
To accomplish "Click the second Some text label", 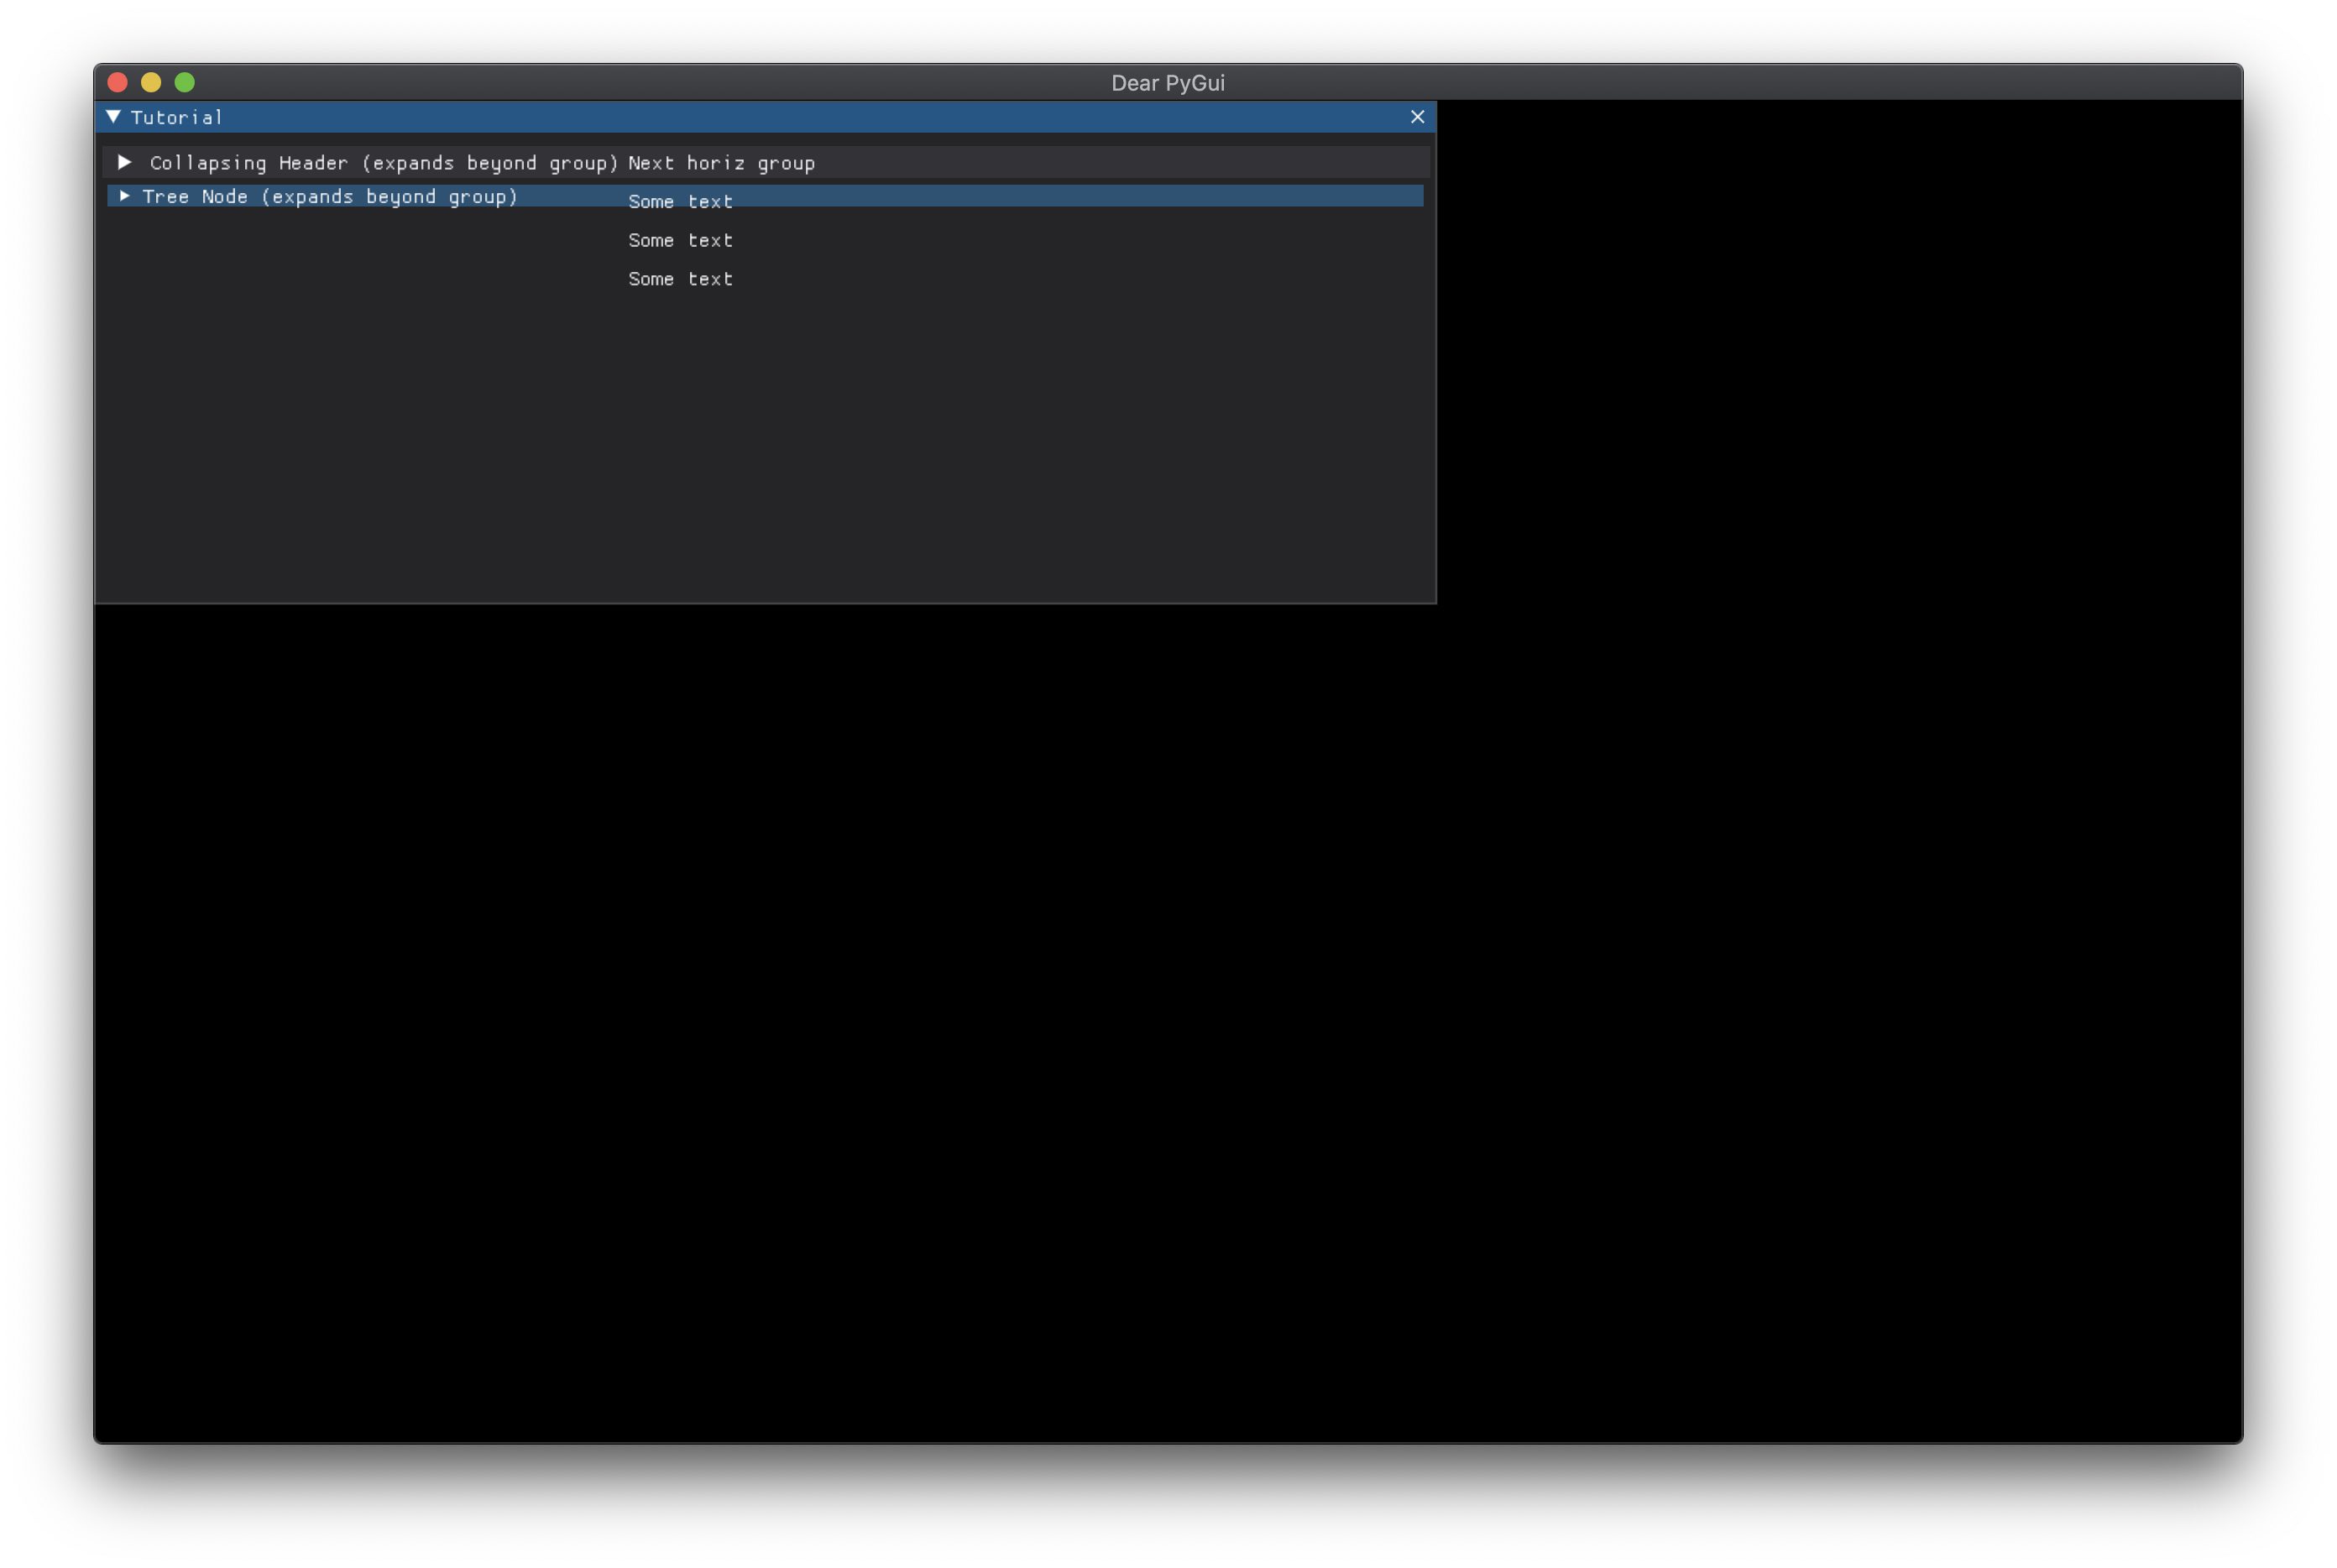I will coord(680,240).
